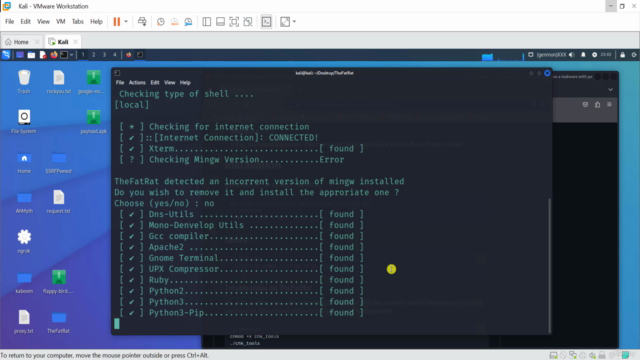This screenshot has height=360, width=640.
Task: Open the VMware Help menu
Action: [96, 22]
